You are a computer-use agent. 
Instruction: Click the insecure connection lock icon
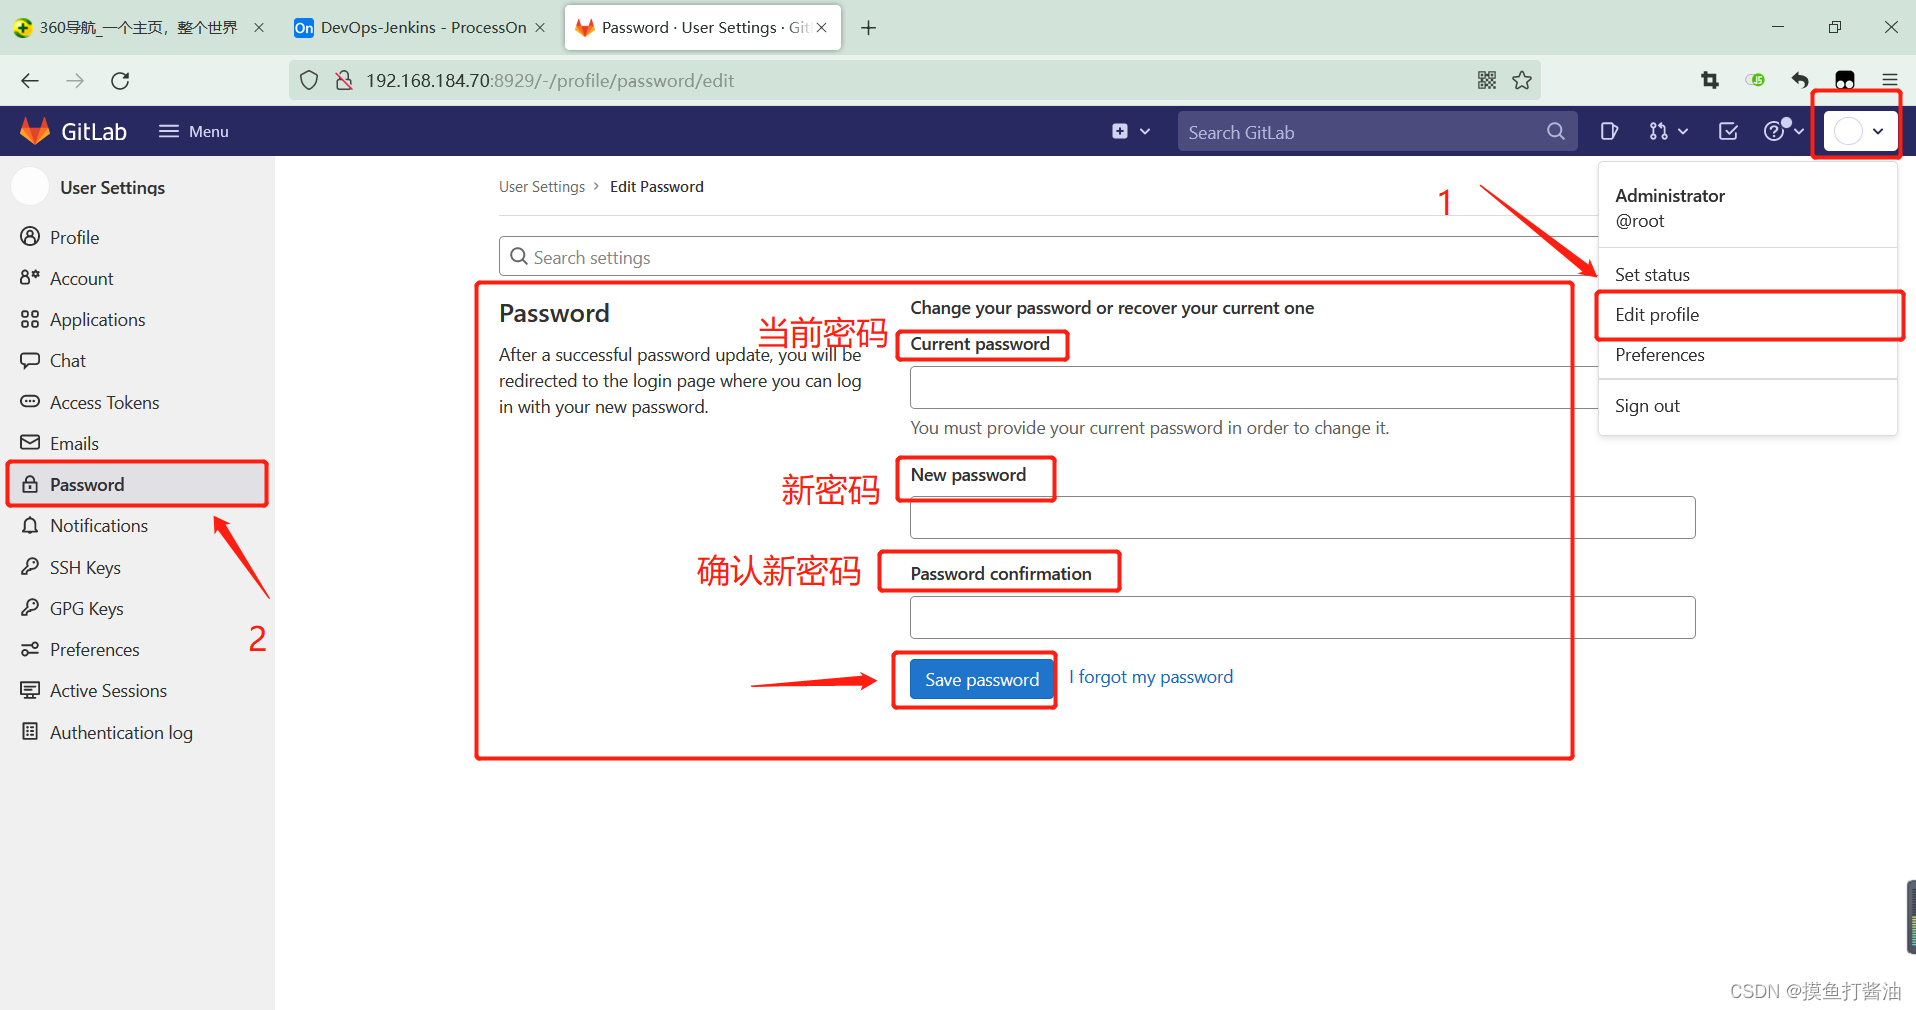tap(344, 80)
